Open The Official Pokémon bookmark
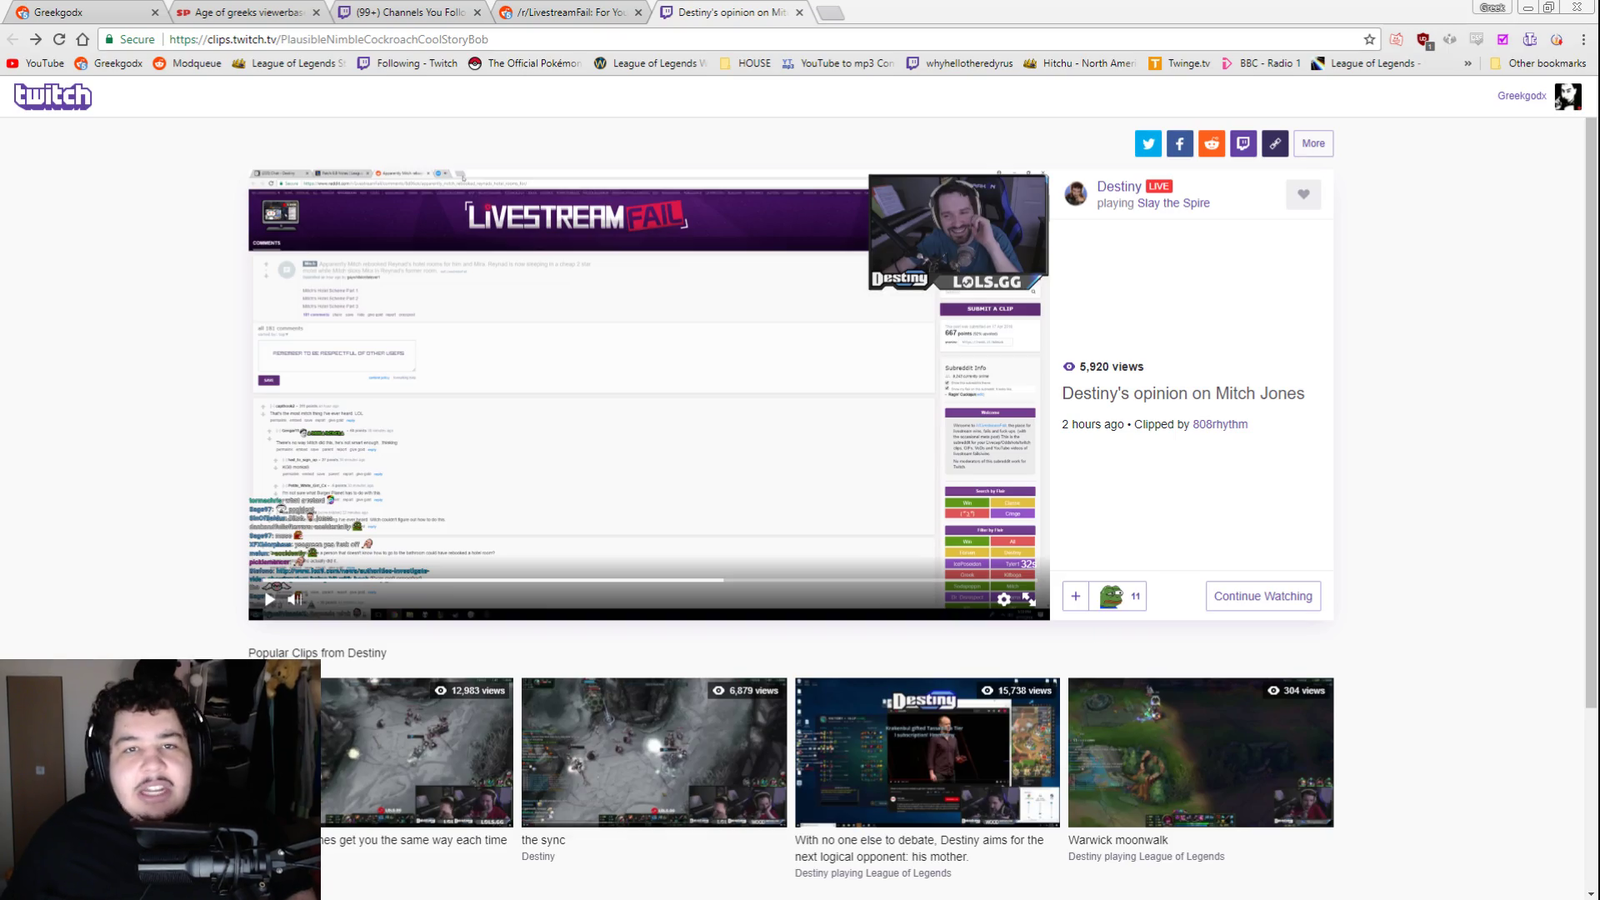Viewport: 1600px width, 900px height. pos(524,63)
